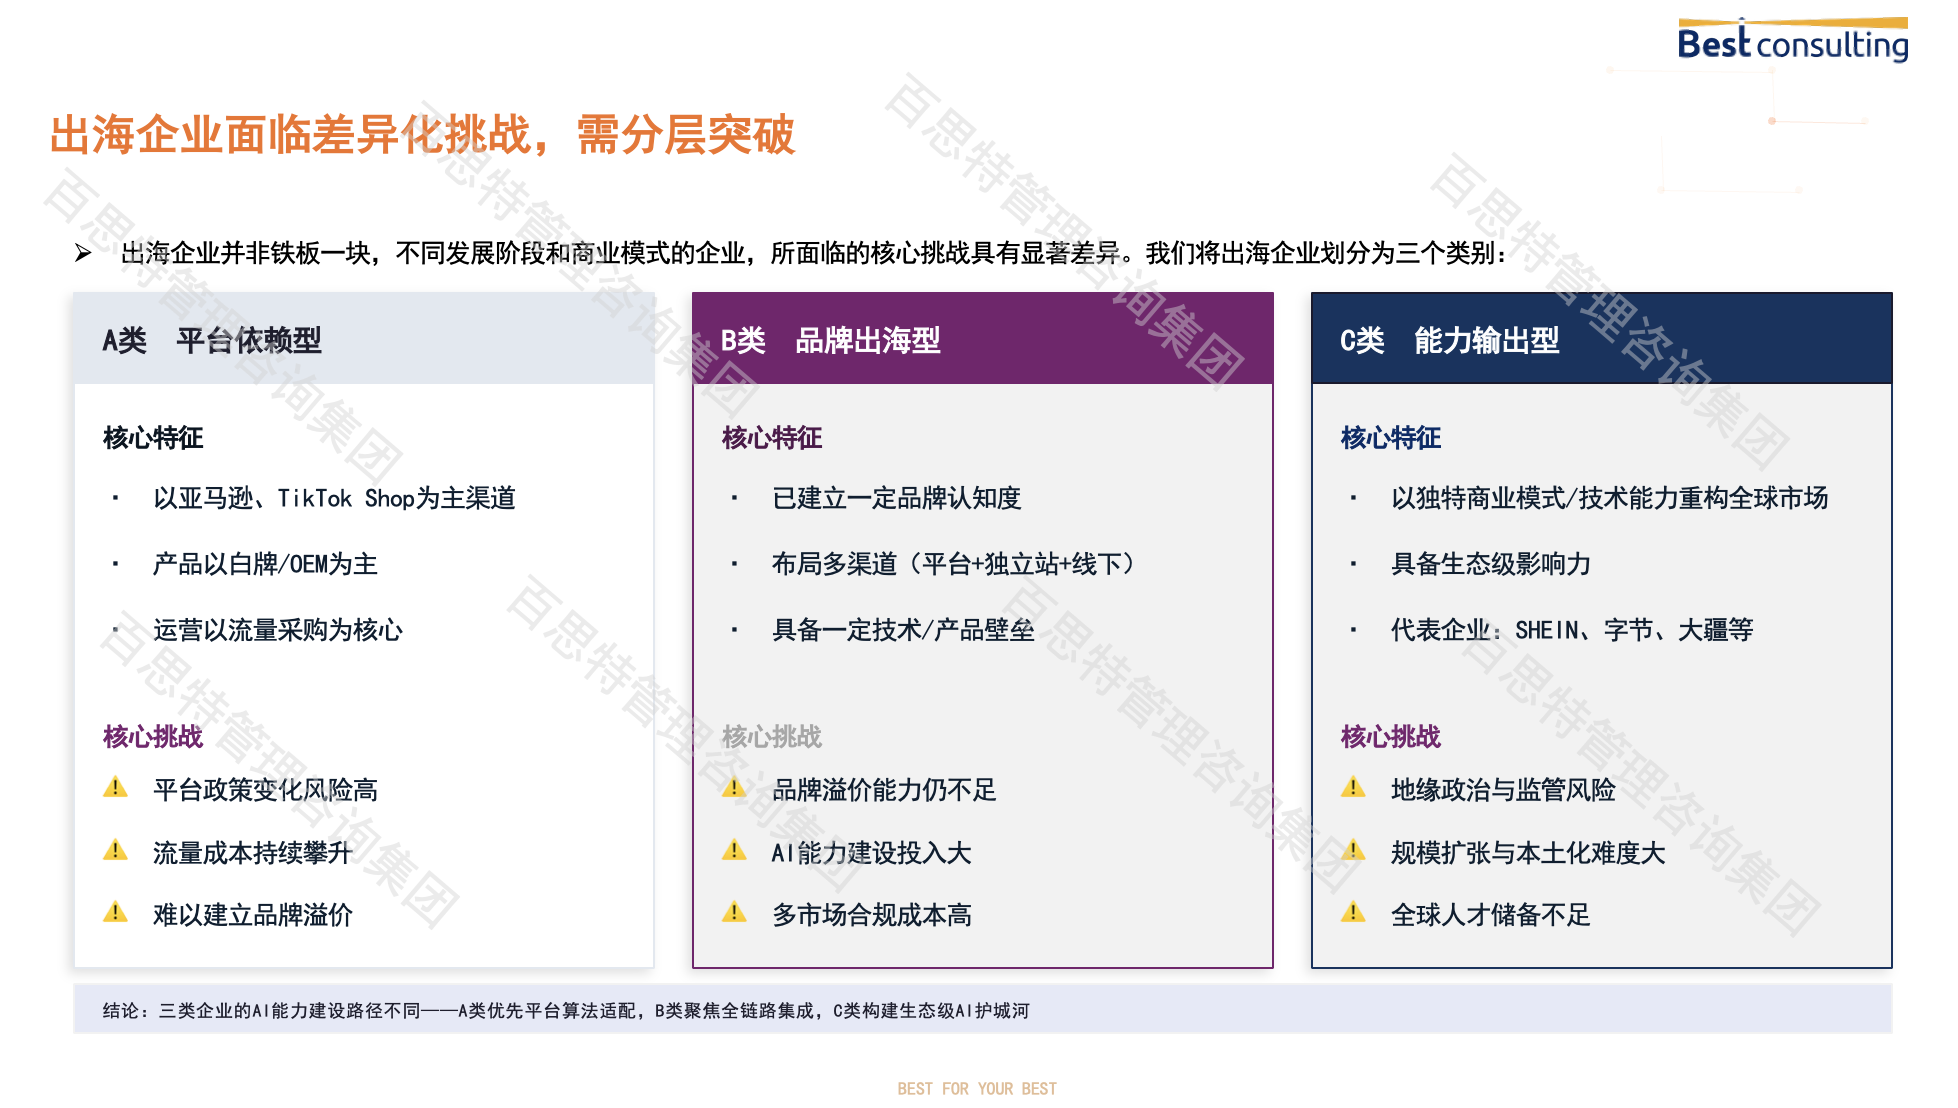Image resolution: width=1958 pixels, height=1108 pixels.
Task: Click the intro sentence 出海企业并非铁板一块
Action: pos(815,253)
